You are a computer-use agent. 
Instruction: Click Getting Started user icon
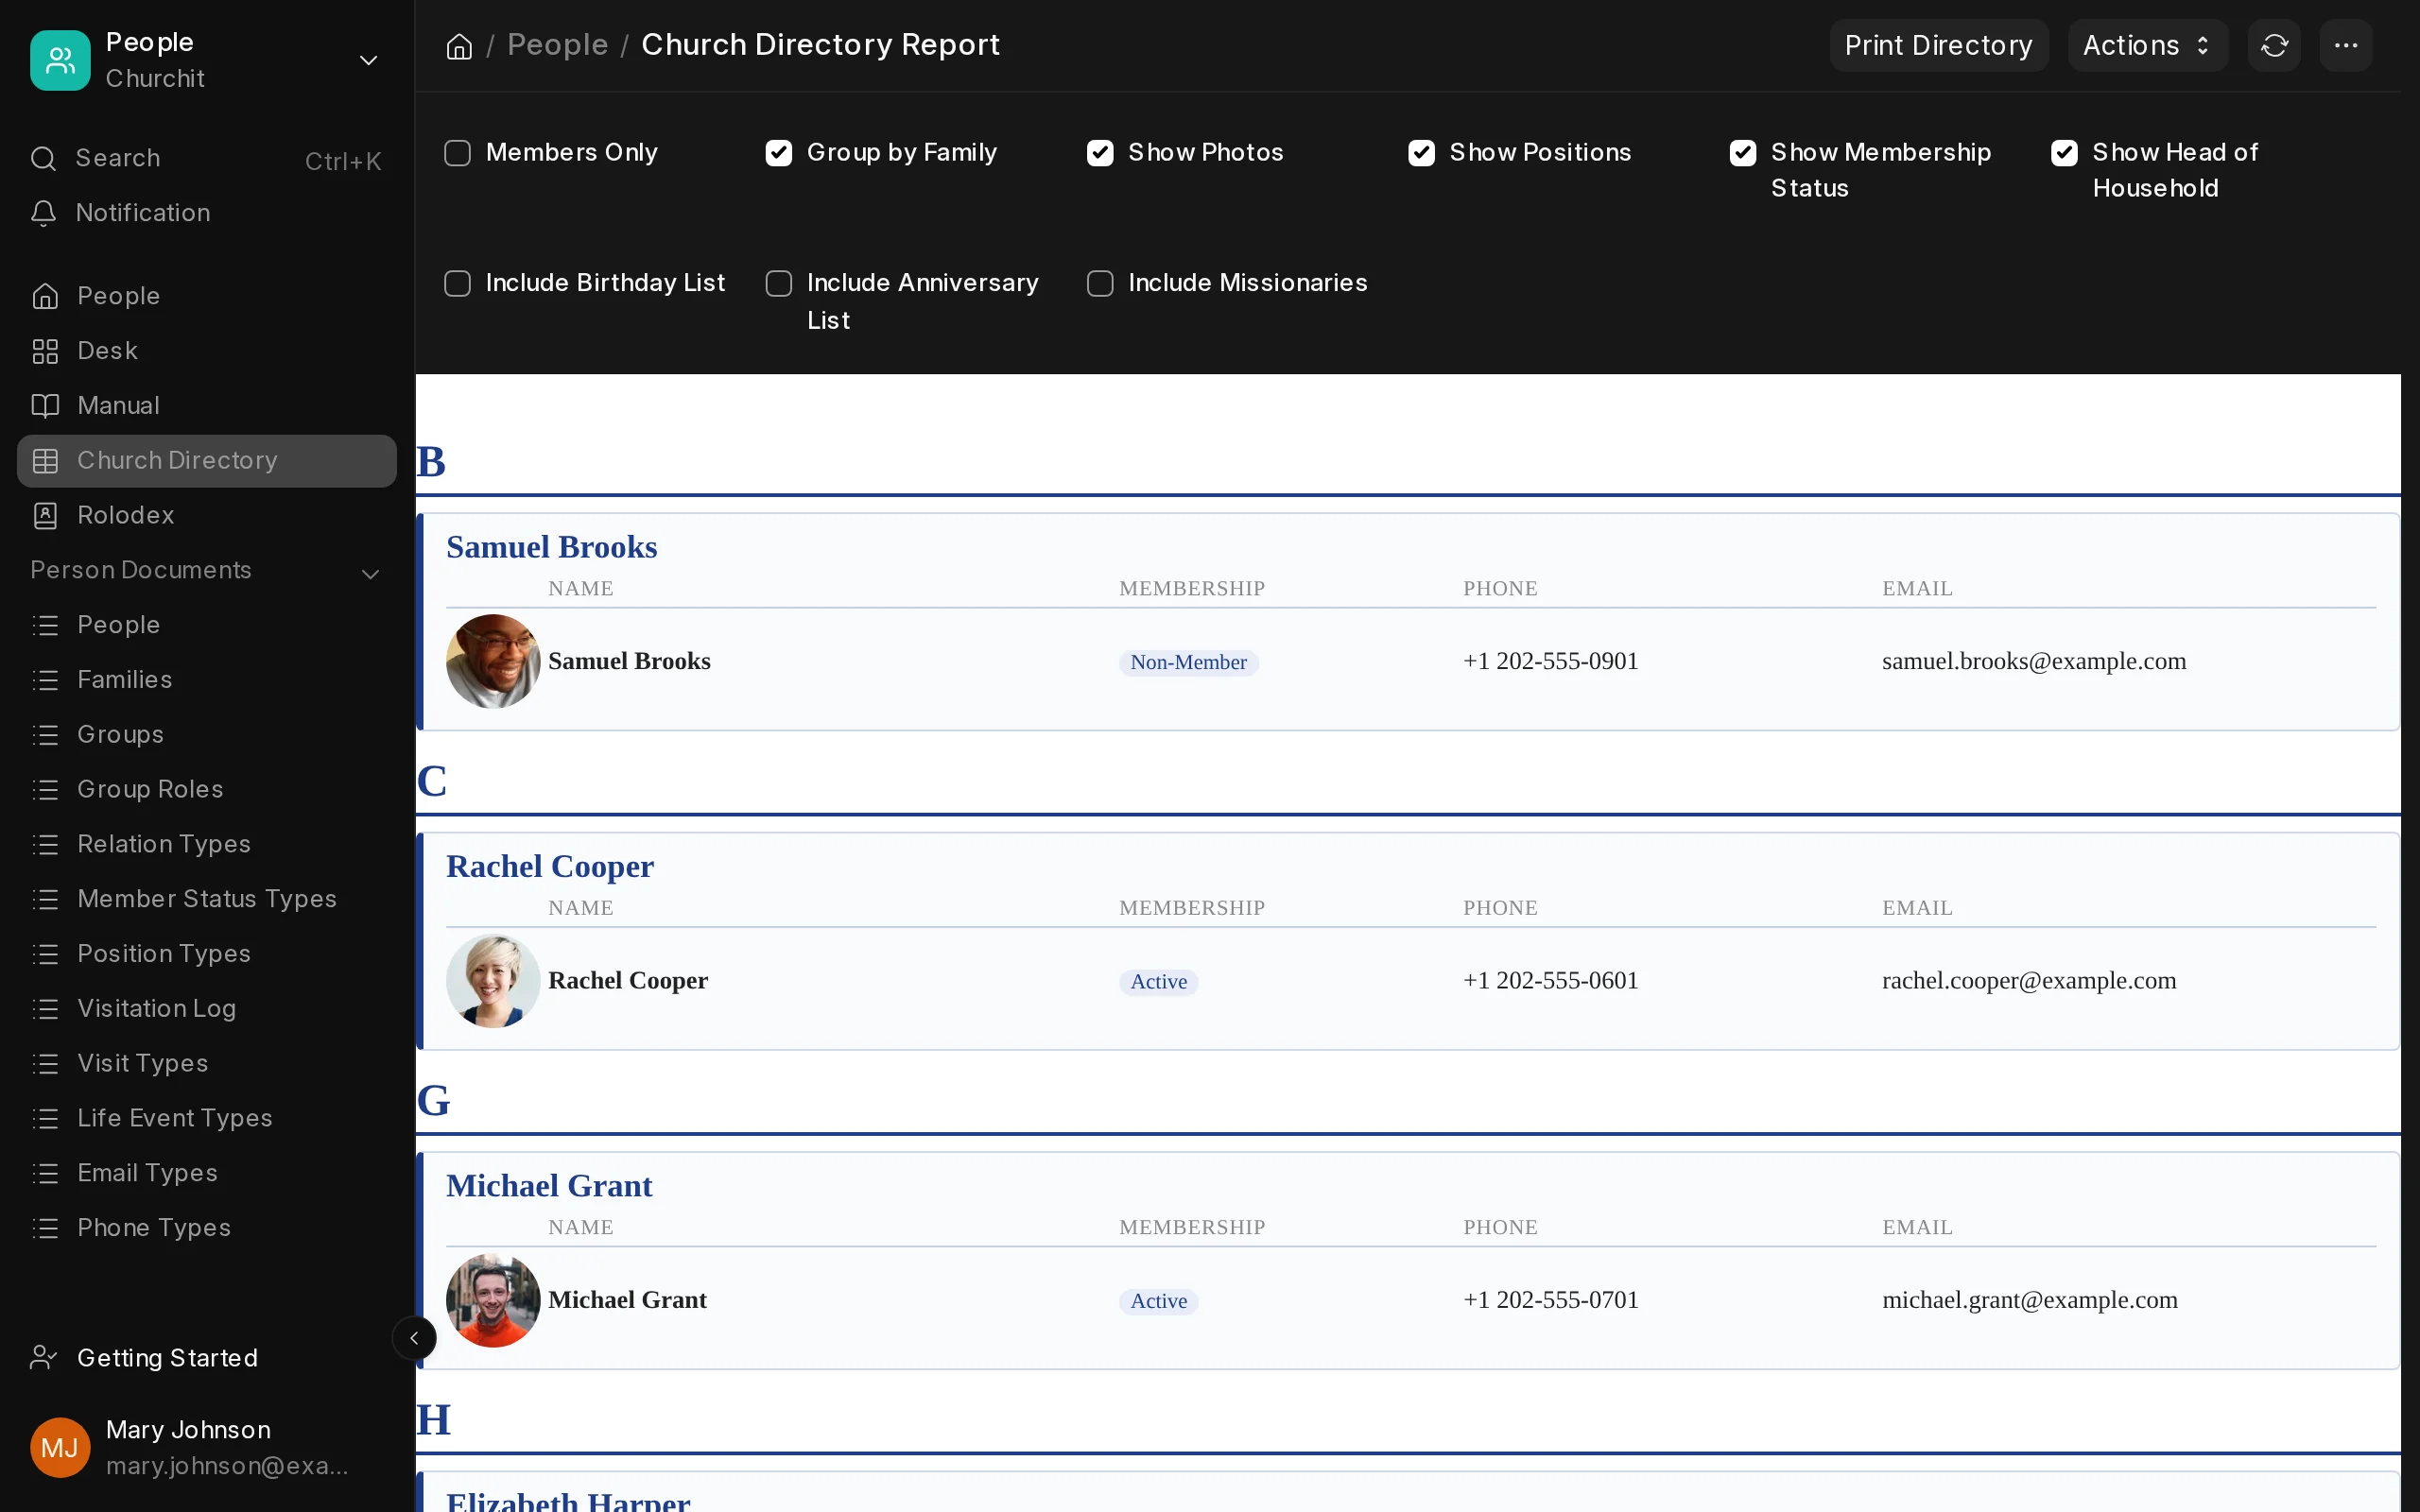[43, 1358]
